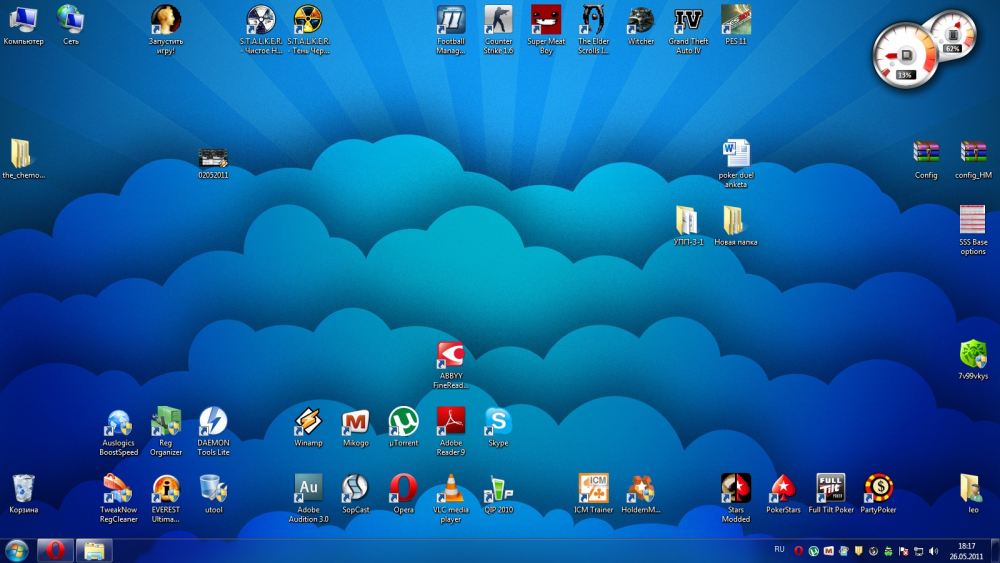Image resolution: width=1000 pixels, height=563 pixels.
Task: Click the RU language indicator
Action: click(x=779, y=550)
